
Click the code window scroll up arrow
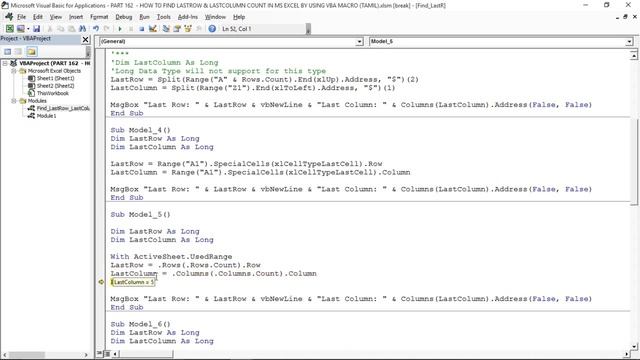point(633,55)
